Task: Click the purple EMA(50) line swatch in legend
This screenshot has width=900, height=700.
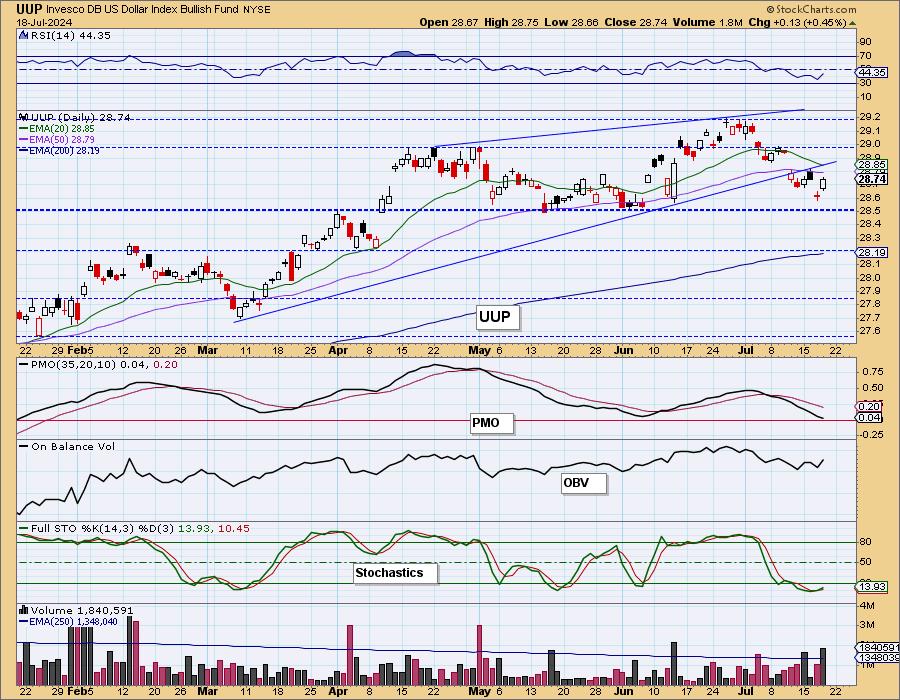Action: coord(24,139)
